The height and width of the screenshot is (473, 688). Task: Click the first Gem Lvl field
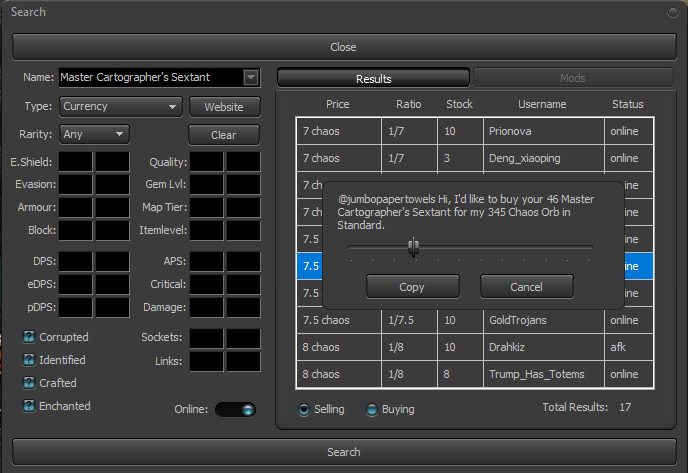[x=207, y=185]
